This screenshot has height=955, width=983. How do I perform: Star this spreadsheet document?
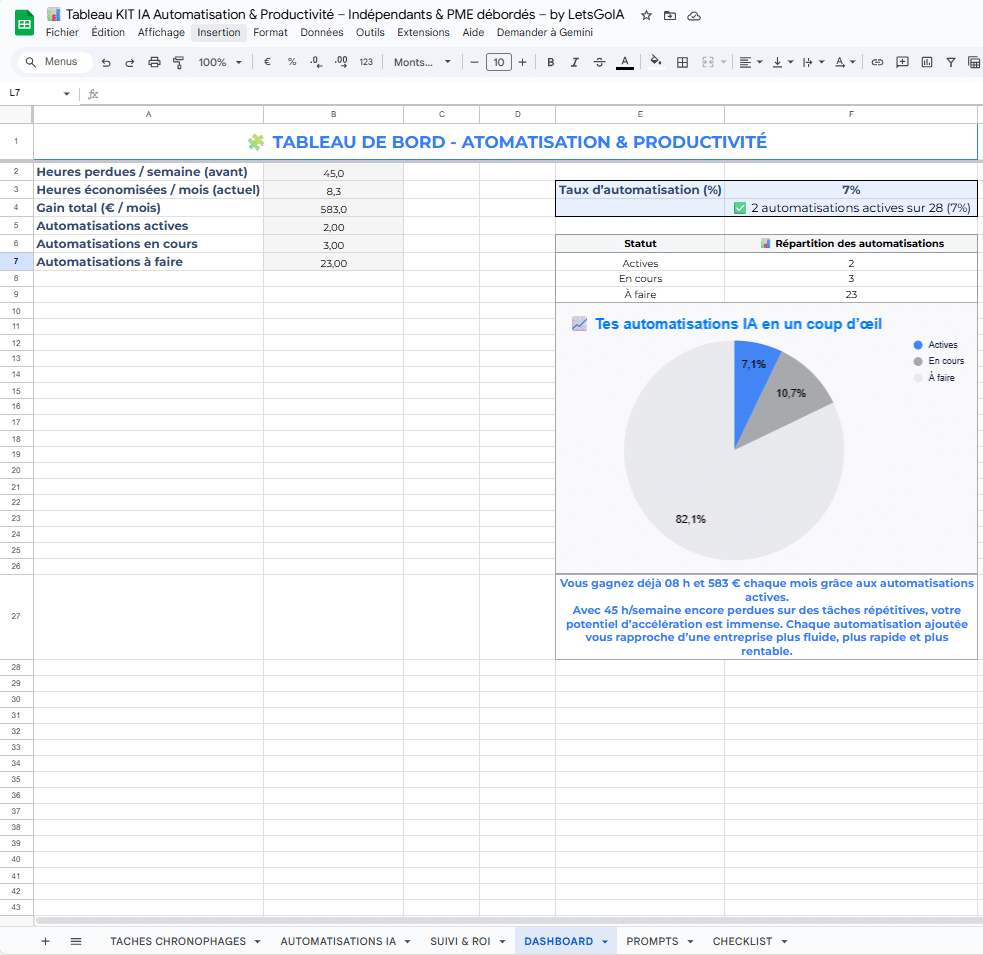646,16
